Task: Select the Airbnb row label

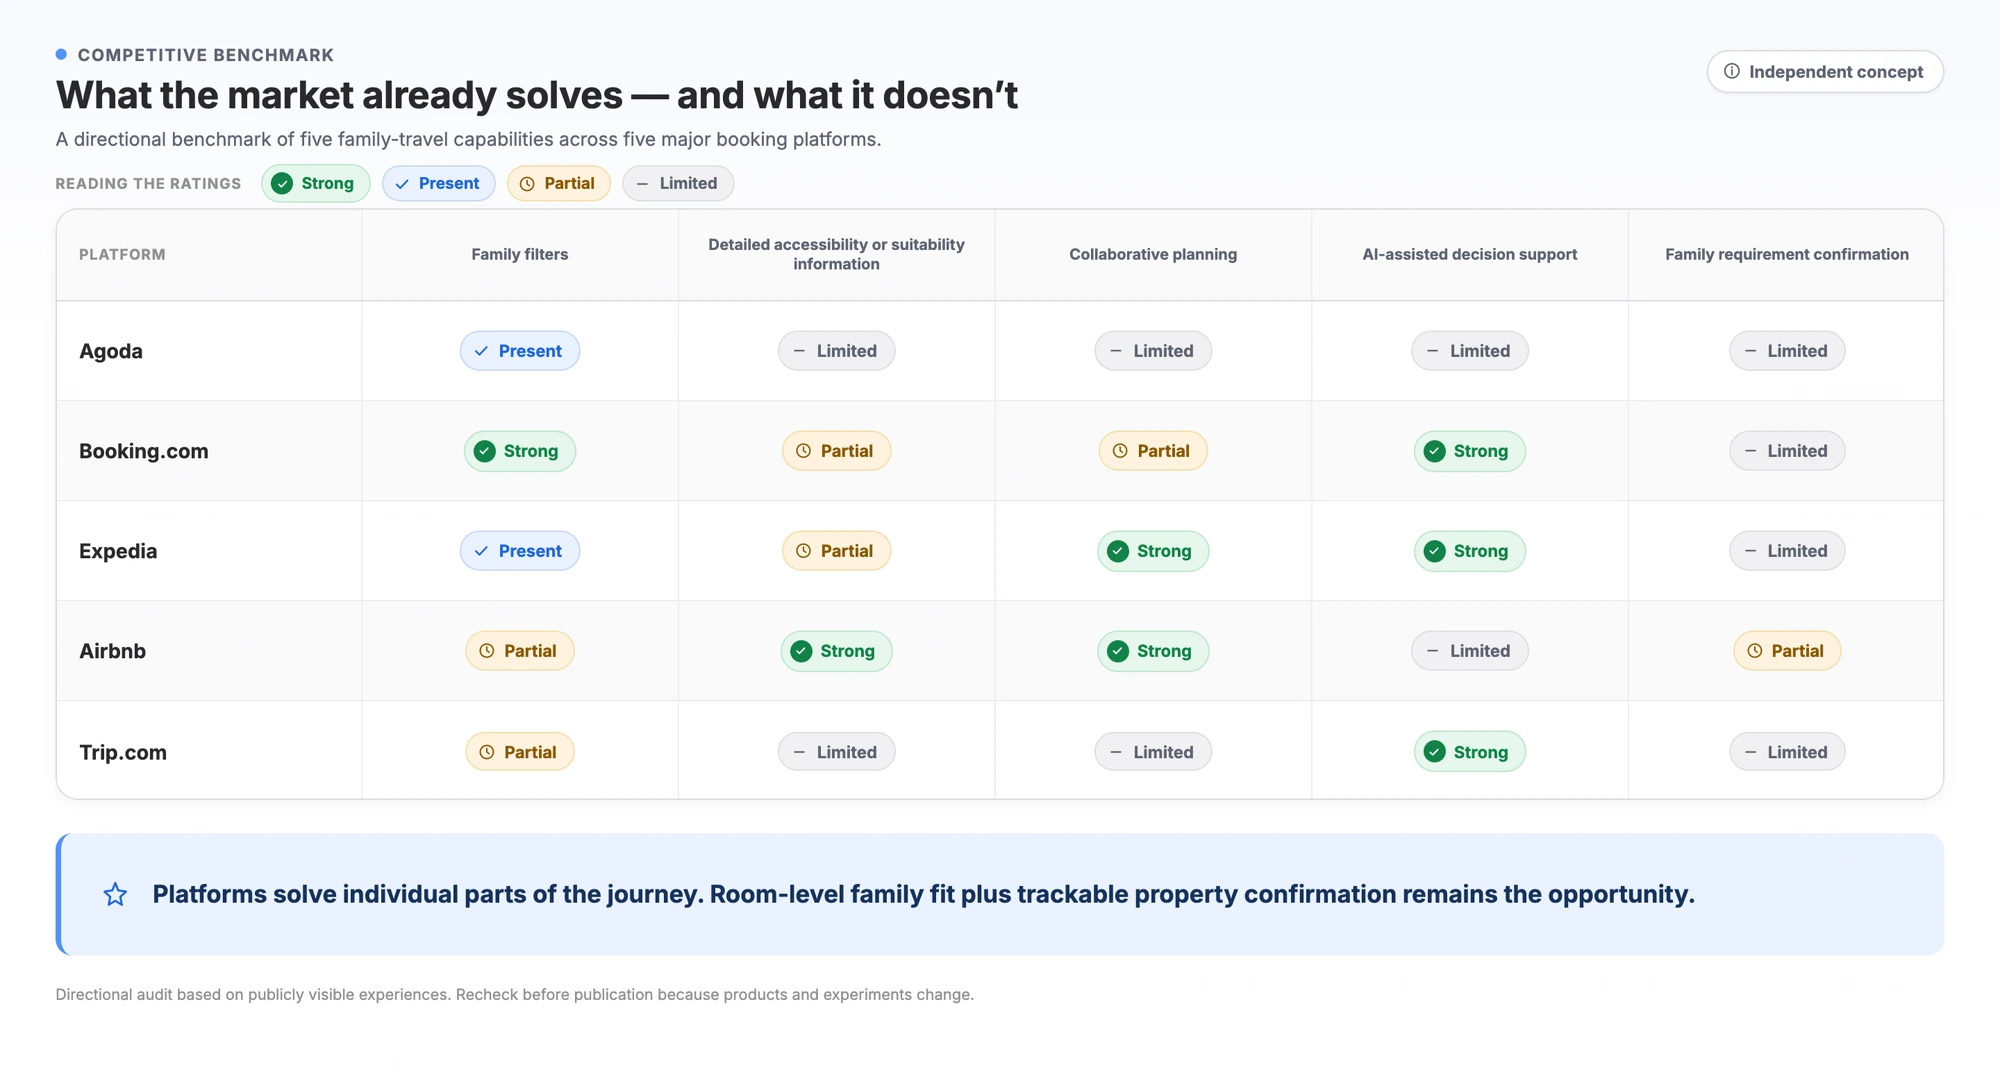Action: 113,651
